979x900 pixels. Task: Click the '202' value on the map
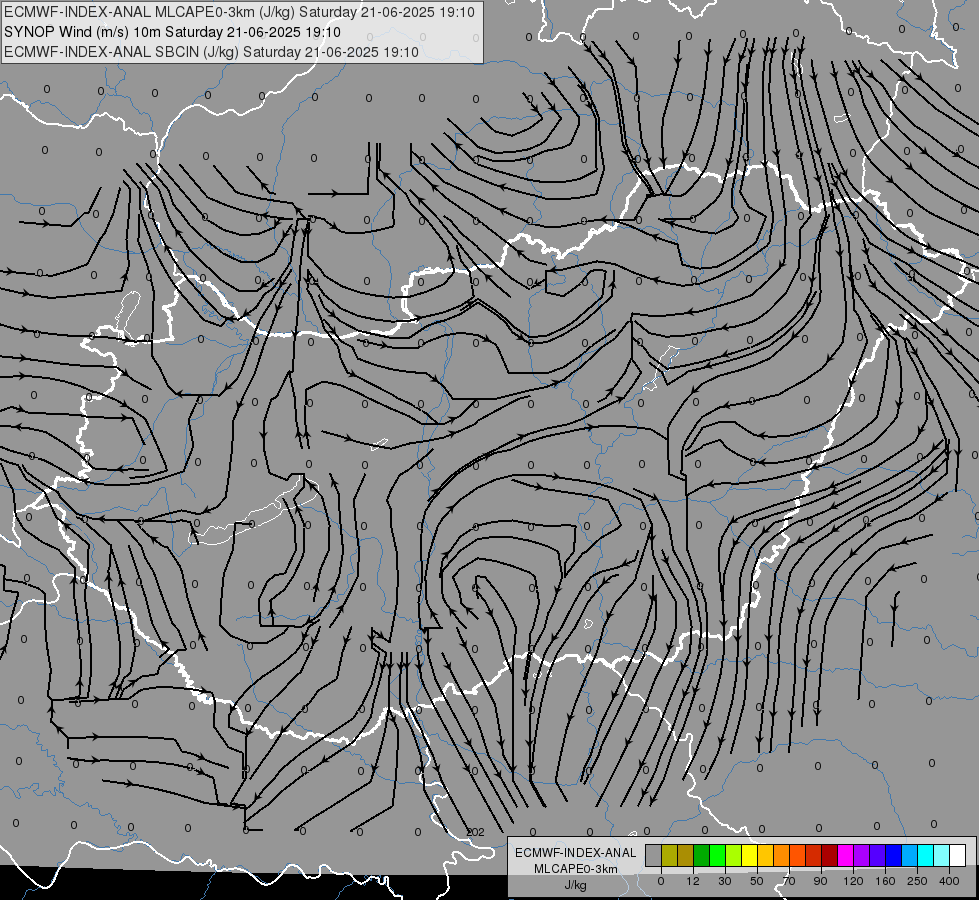[475, 832]
